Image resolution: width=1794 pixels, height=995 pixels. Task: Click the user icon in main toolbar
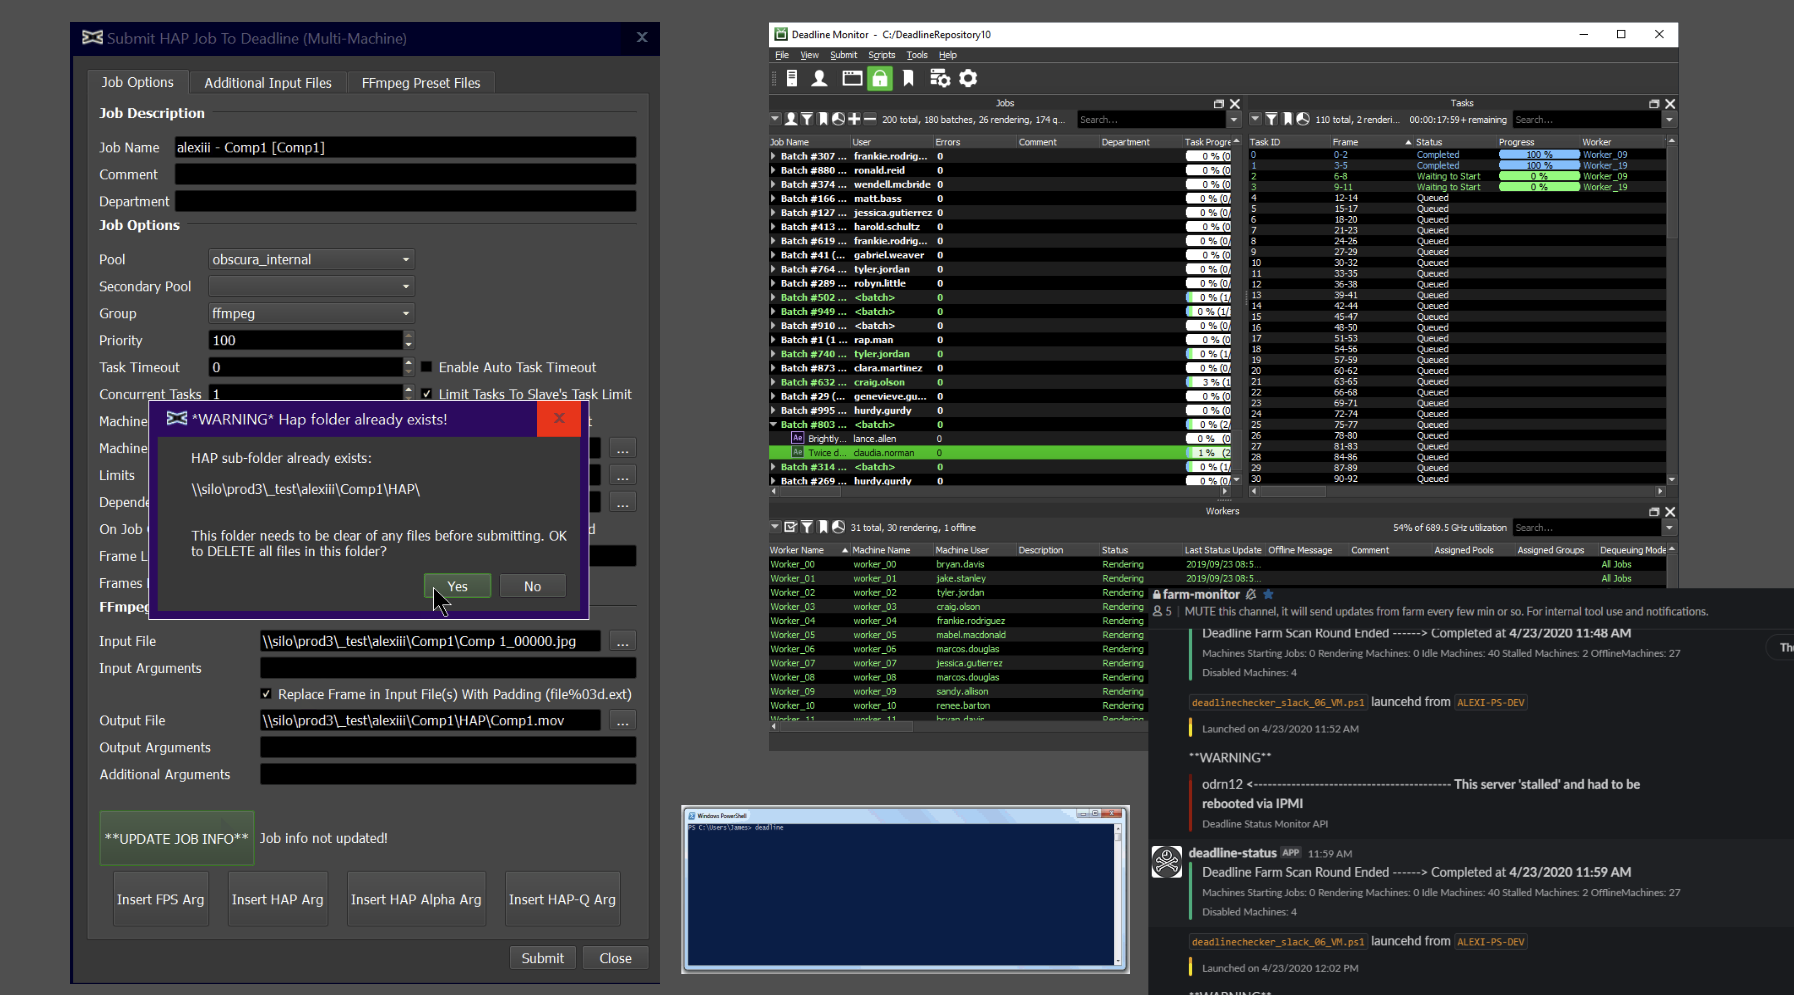(819, 78)
